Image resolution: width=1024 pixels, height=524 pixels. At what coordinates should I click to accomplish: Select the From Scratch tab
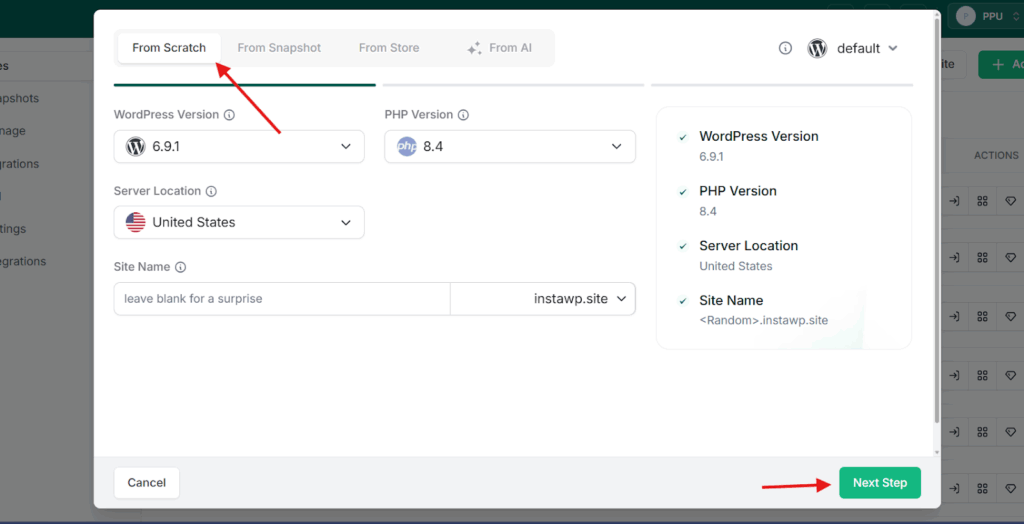(x=169, y=48)
